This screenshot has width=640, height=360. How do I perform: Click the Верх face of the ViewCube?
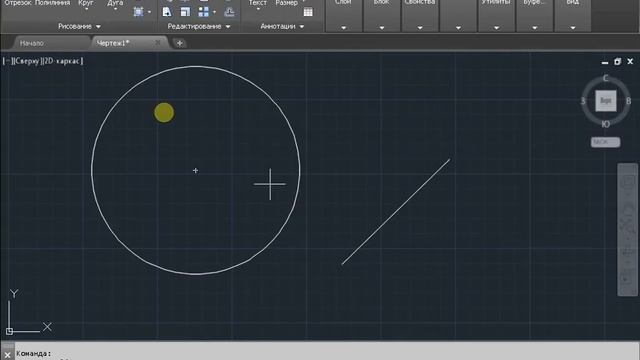click(606, 101)
